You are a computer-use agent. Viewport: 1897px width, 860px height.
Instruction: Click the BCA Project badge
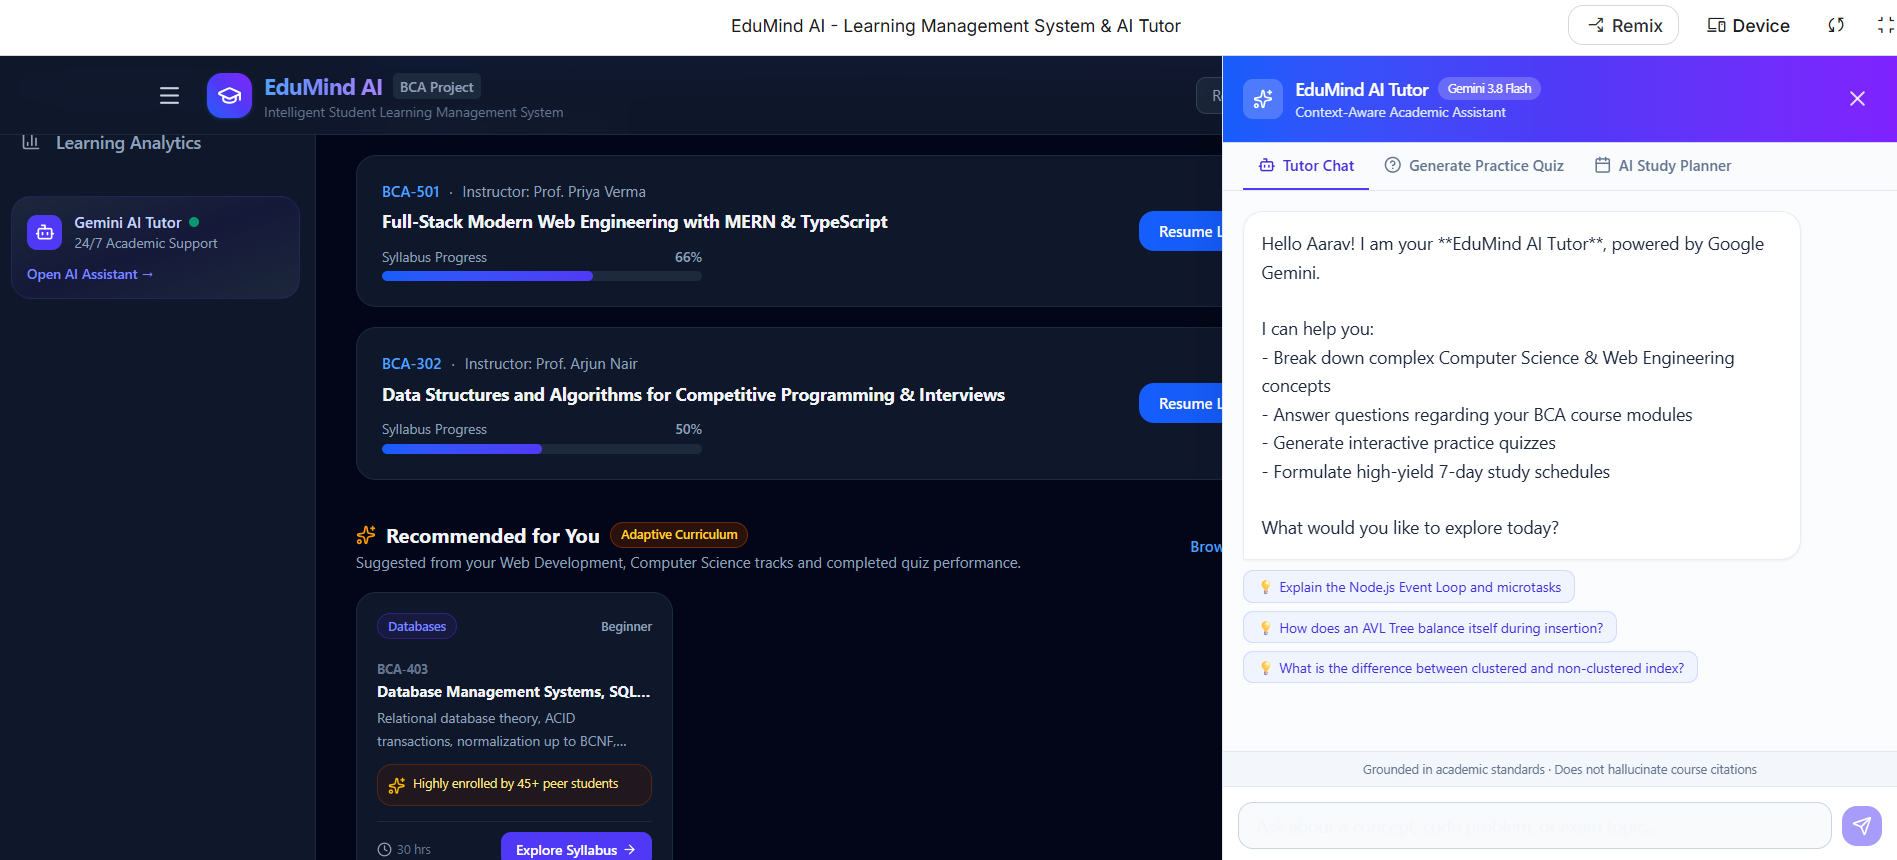(x=437, y=87)
